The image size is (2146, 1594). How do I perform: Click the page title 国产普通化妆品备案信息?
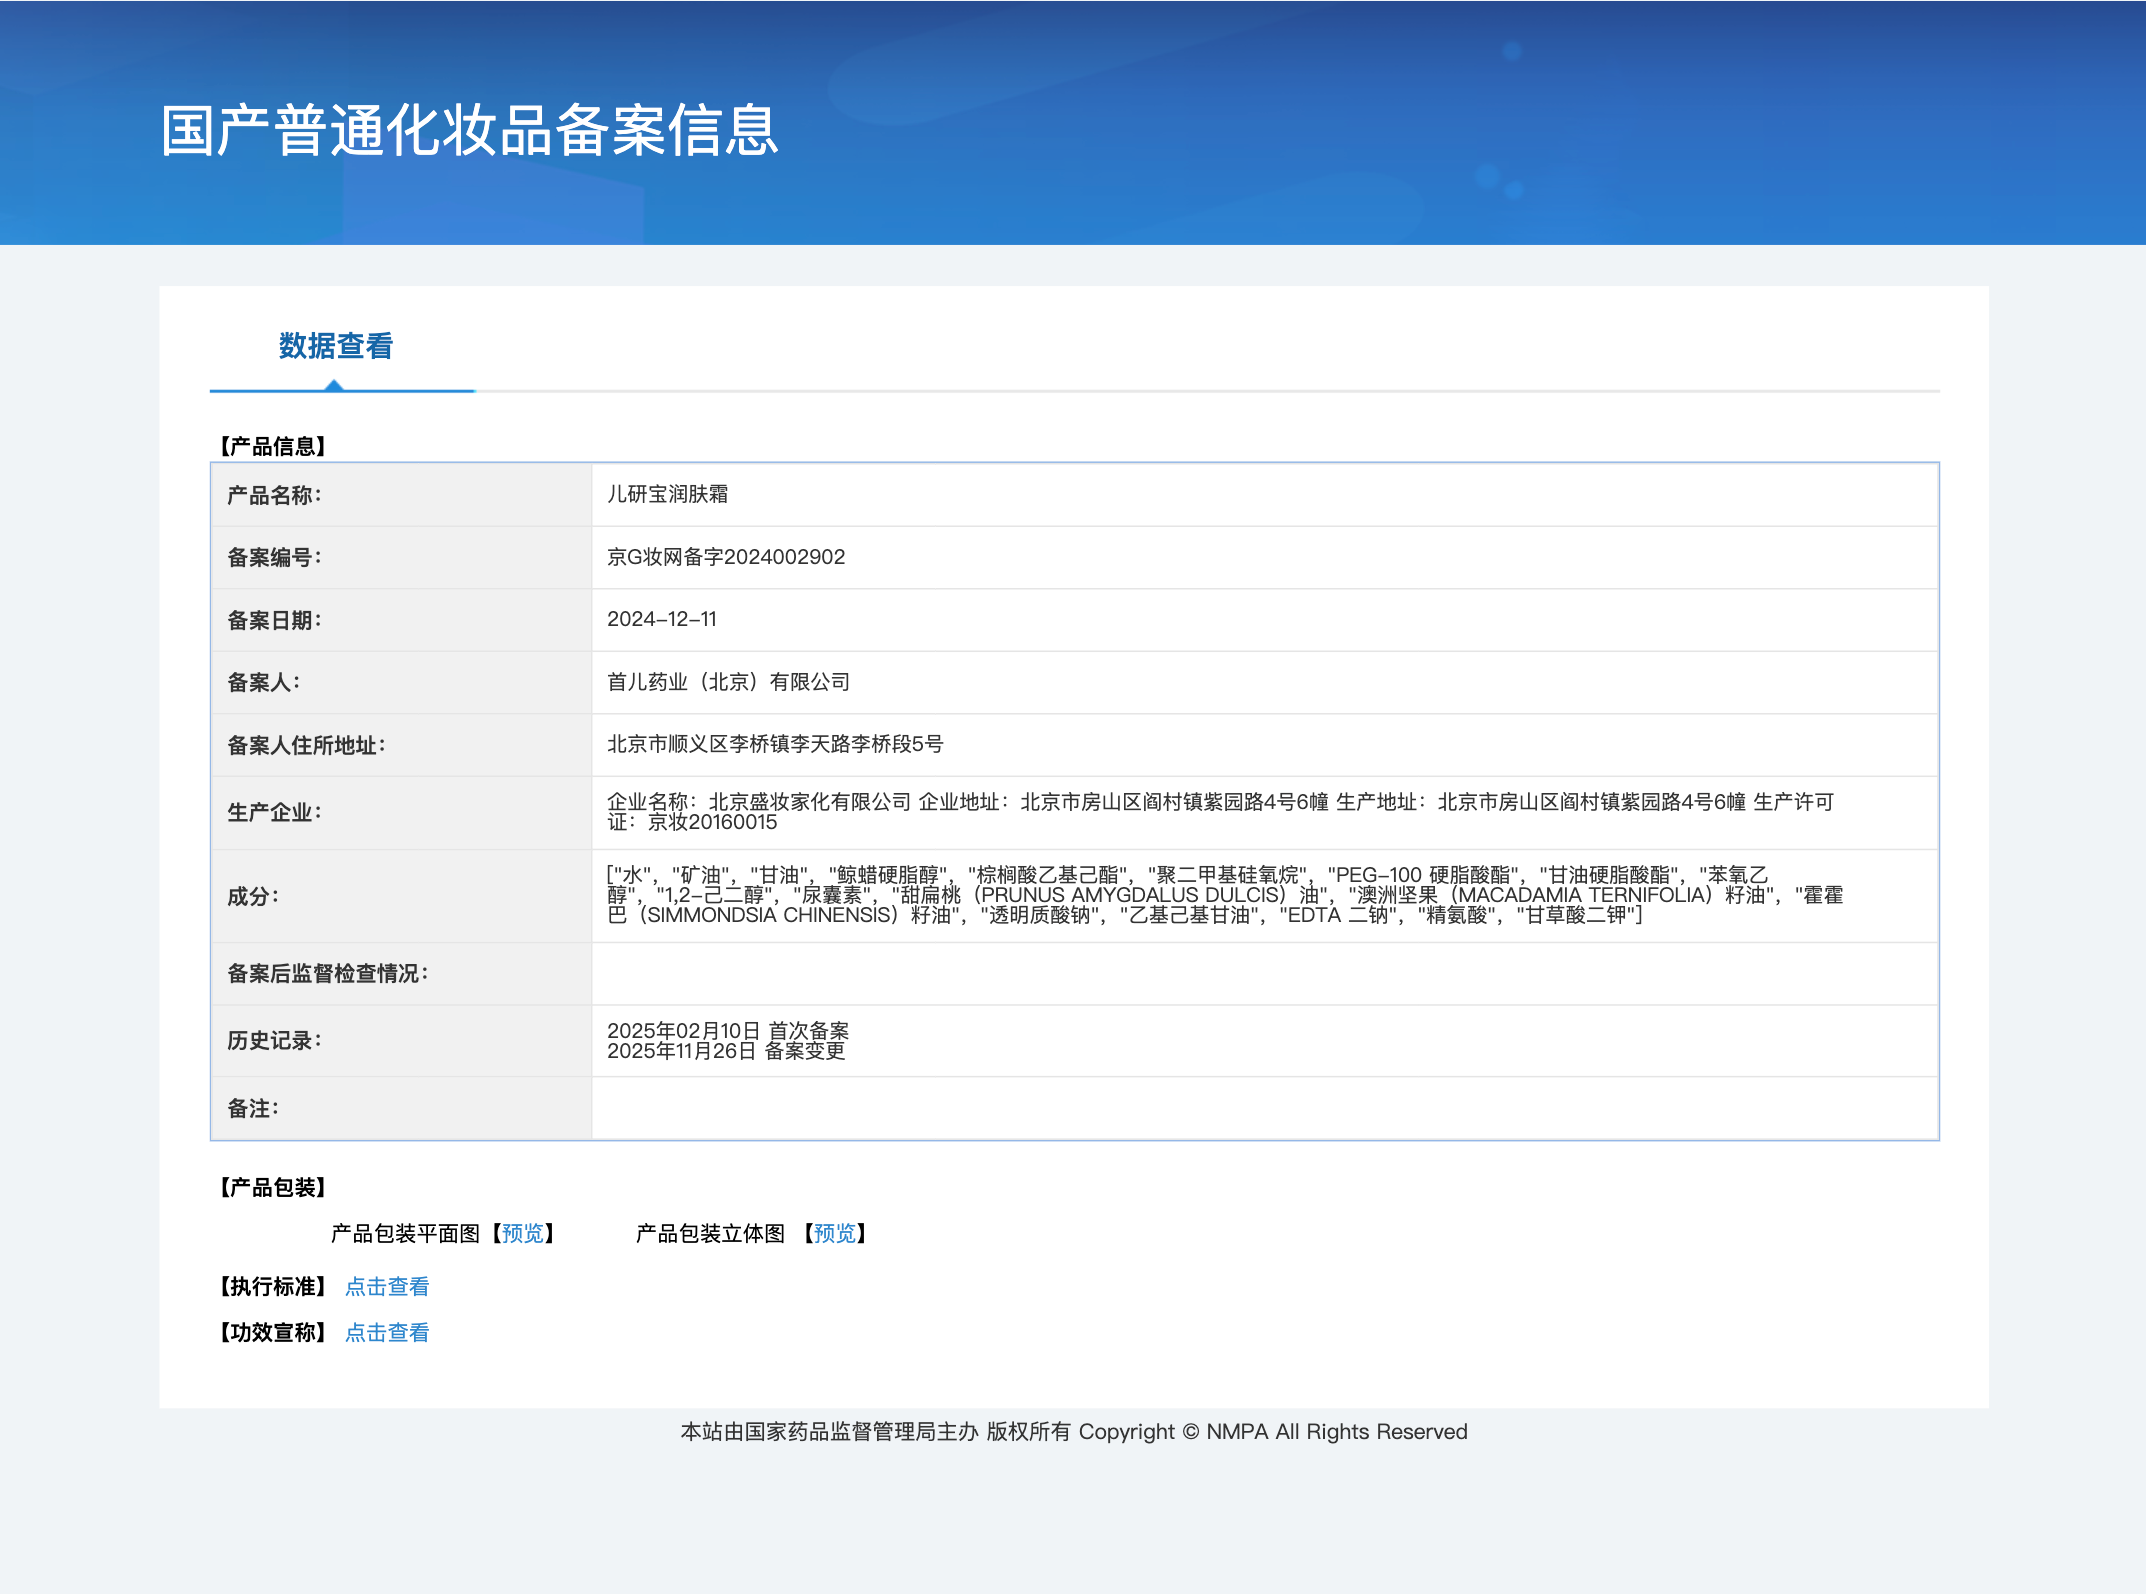[469, 130]
